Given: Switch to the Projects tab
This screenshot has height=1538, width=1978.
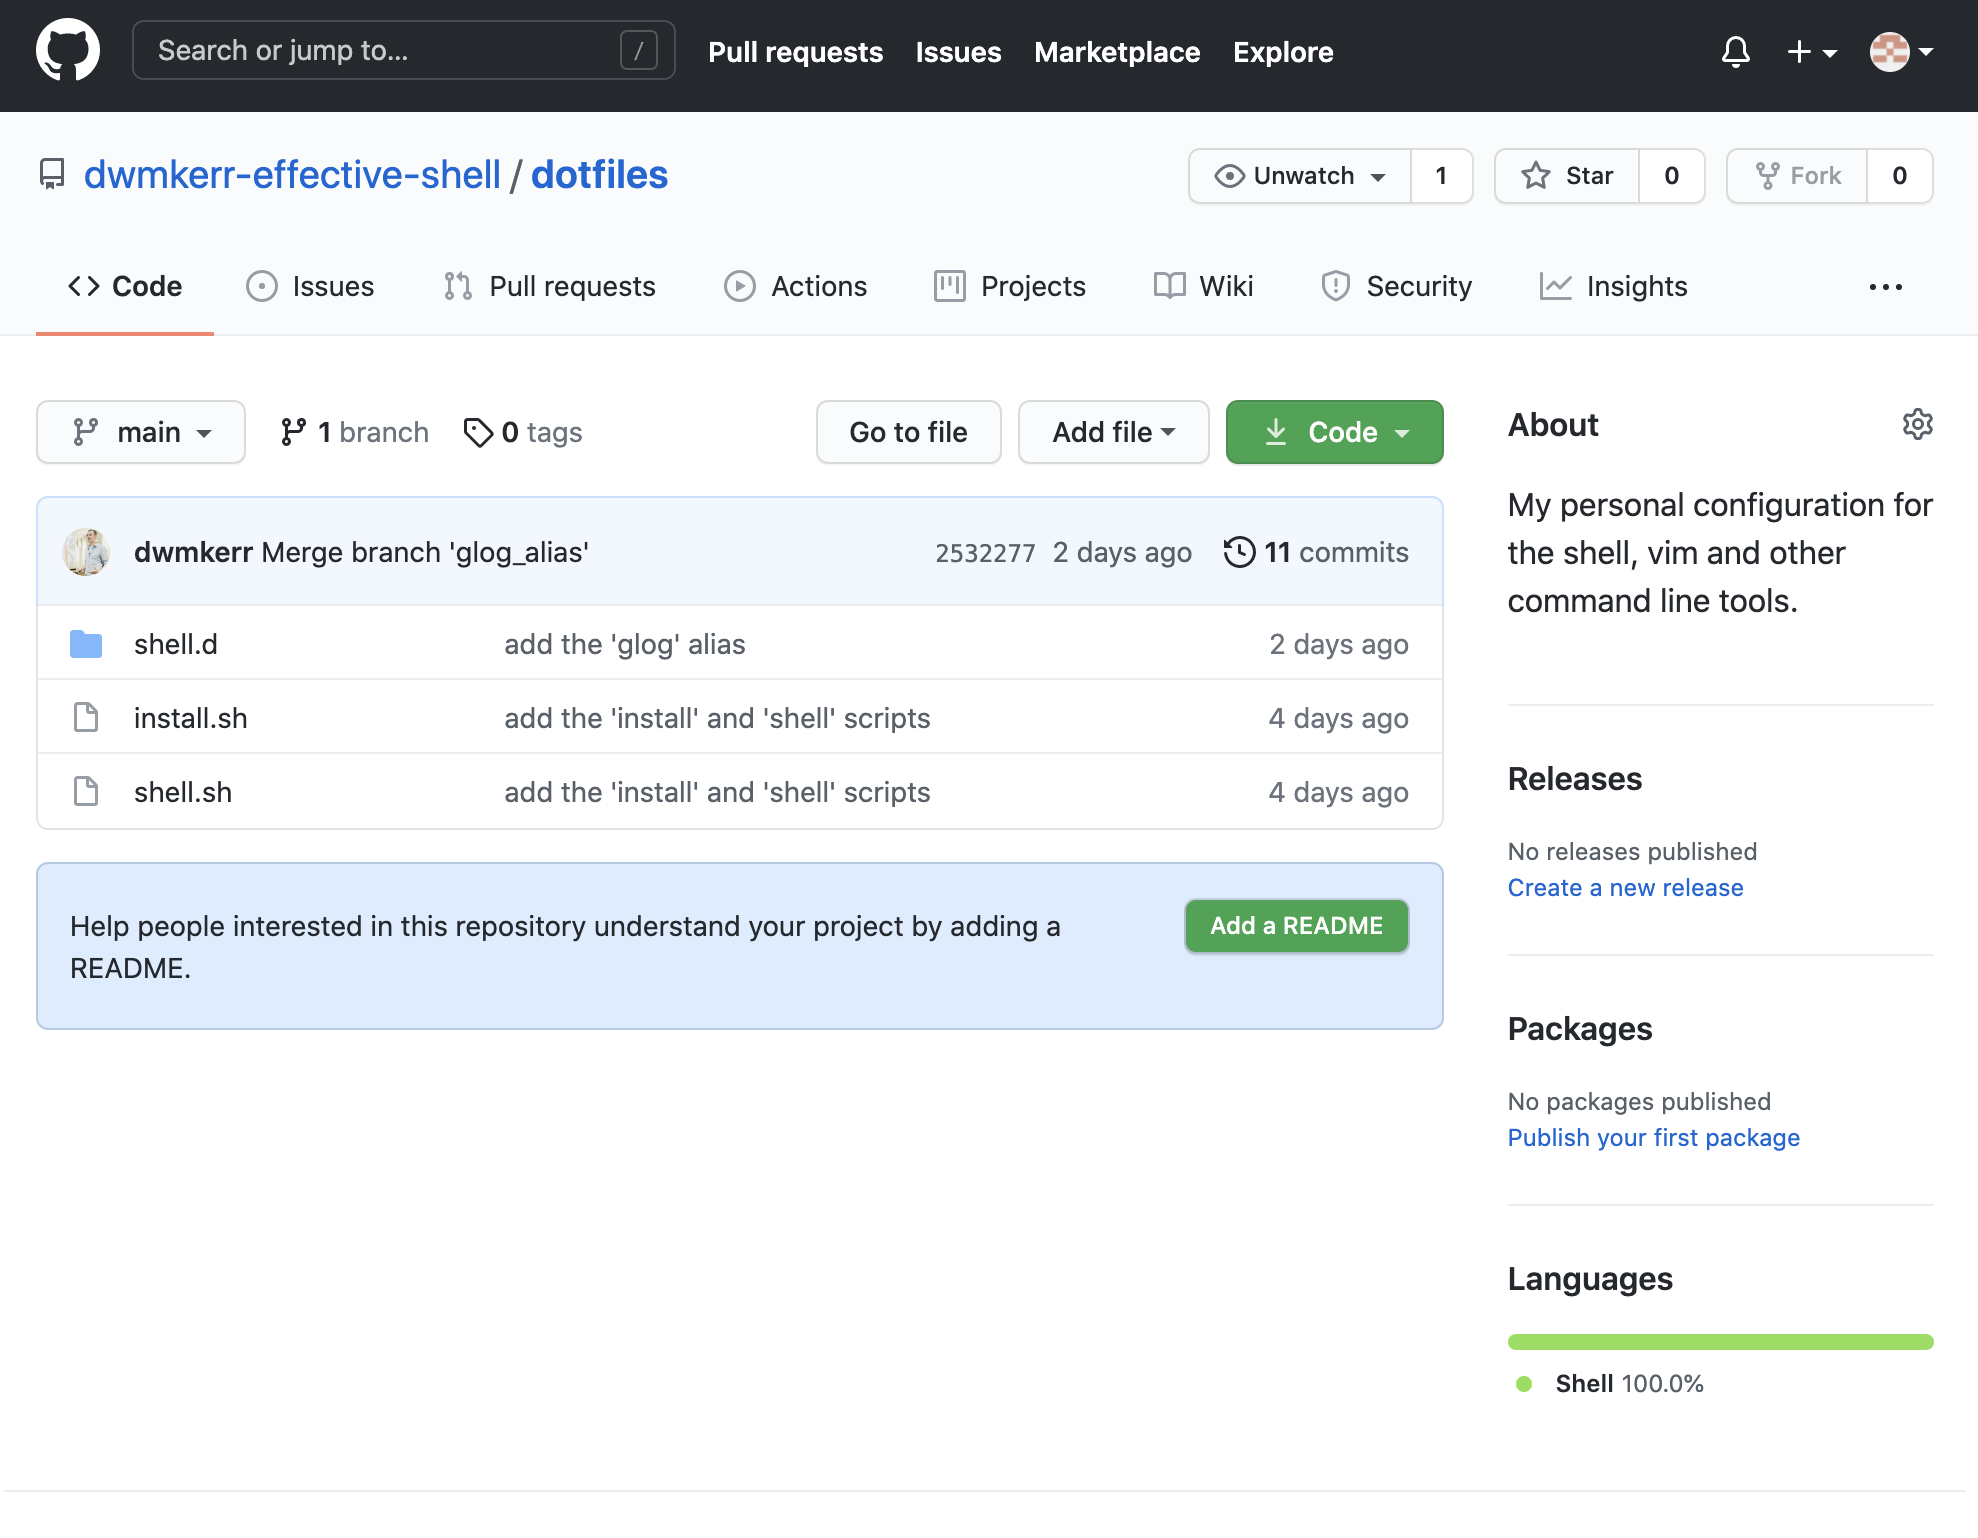Looking at the screenshot, I should [1009, 287].
